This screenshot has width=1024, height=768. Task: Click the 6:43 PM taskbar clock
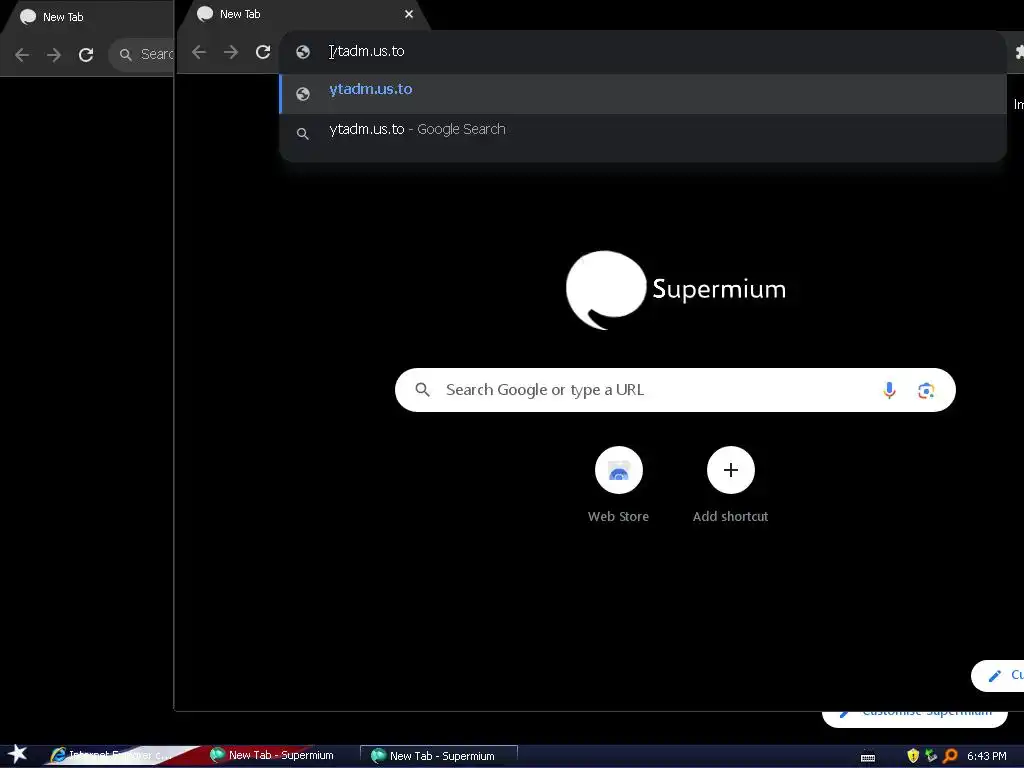987,756
